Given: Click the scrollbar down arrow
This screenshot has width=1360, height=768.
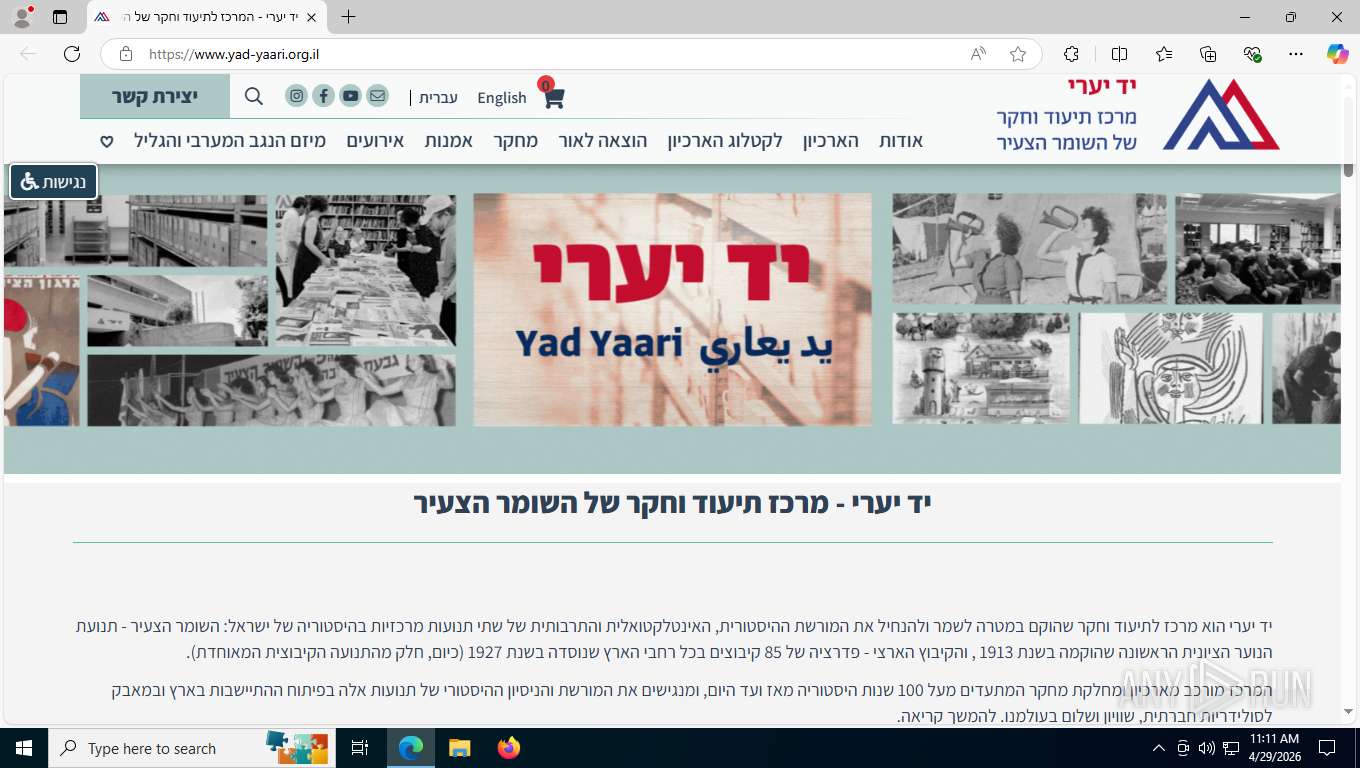Looking at the screenshot, I should 1349,711.
